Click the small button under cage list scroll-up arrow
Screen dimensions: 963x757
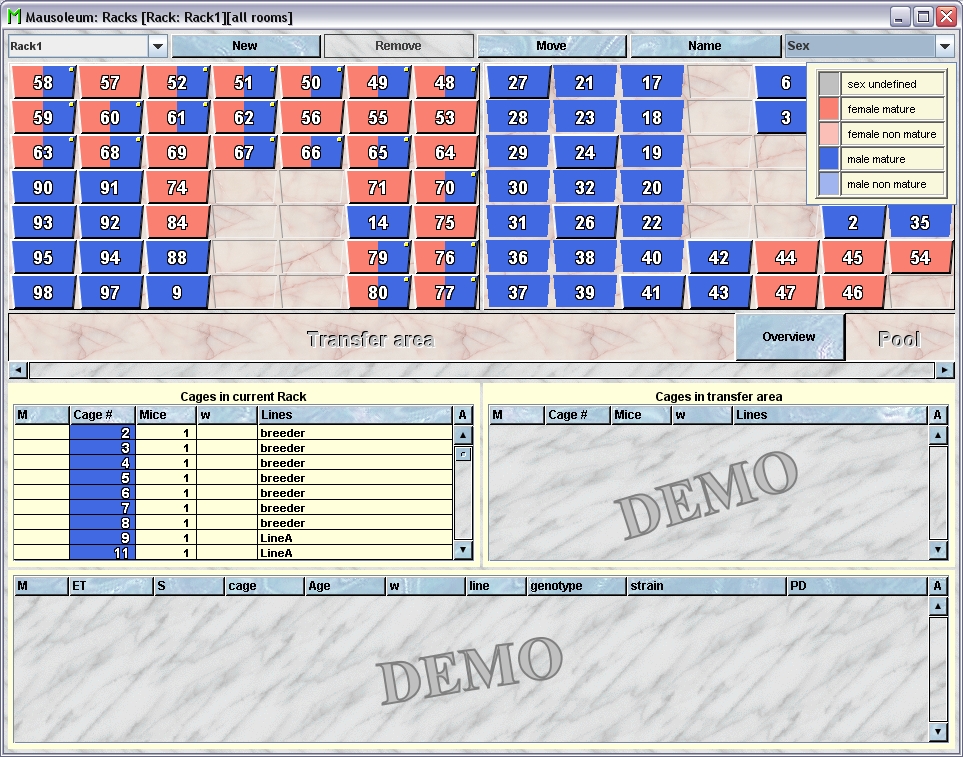pyautogui.click(x=463, y=454)
